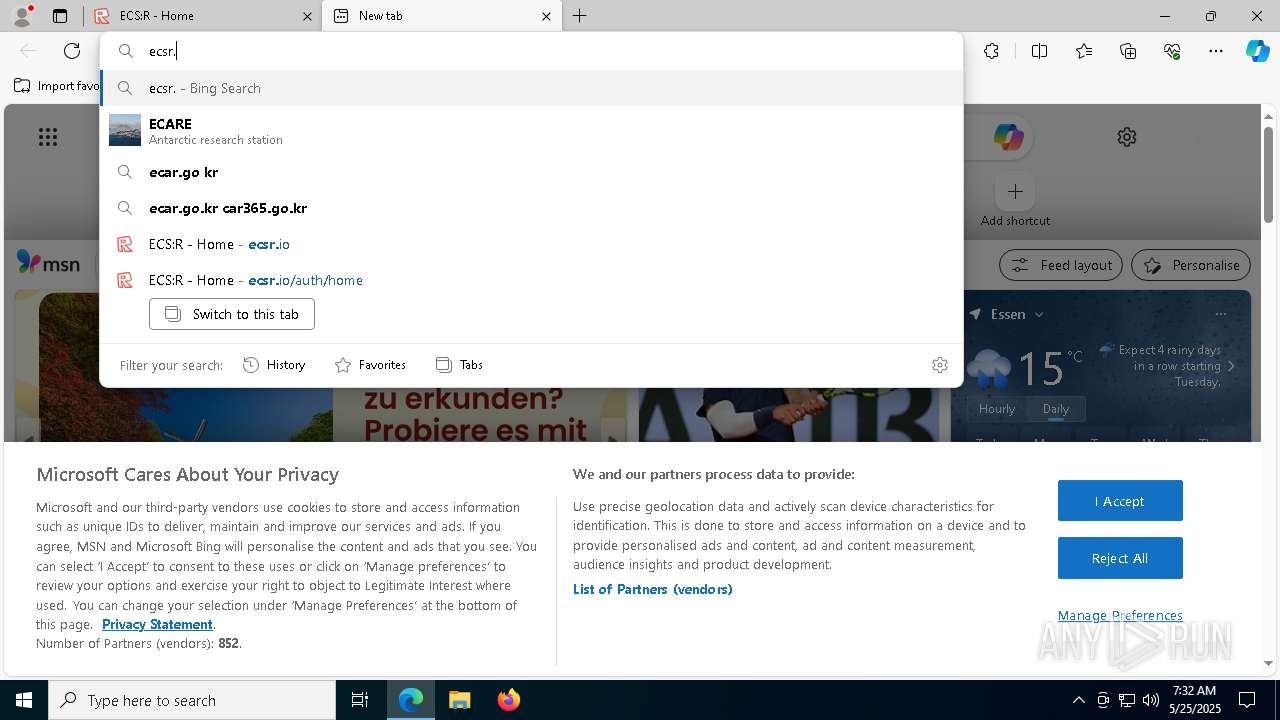The width and height of the screenshot is (1280, 720).
Task: Click inside the address bar text field
Action: tap(550, 51)
